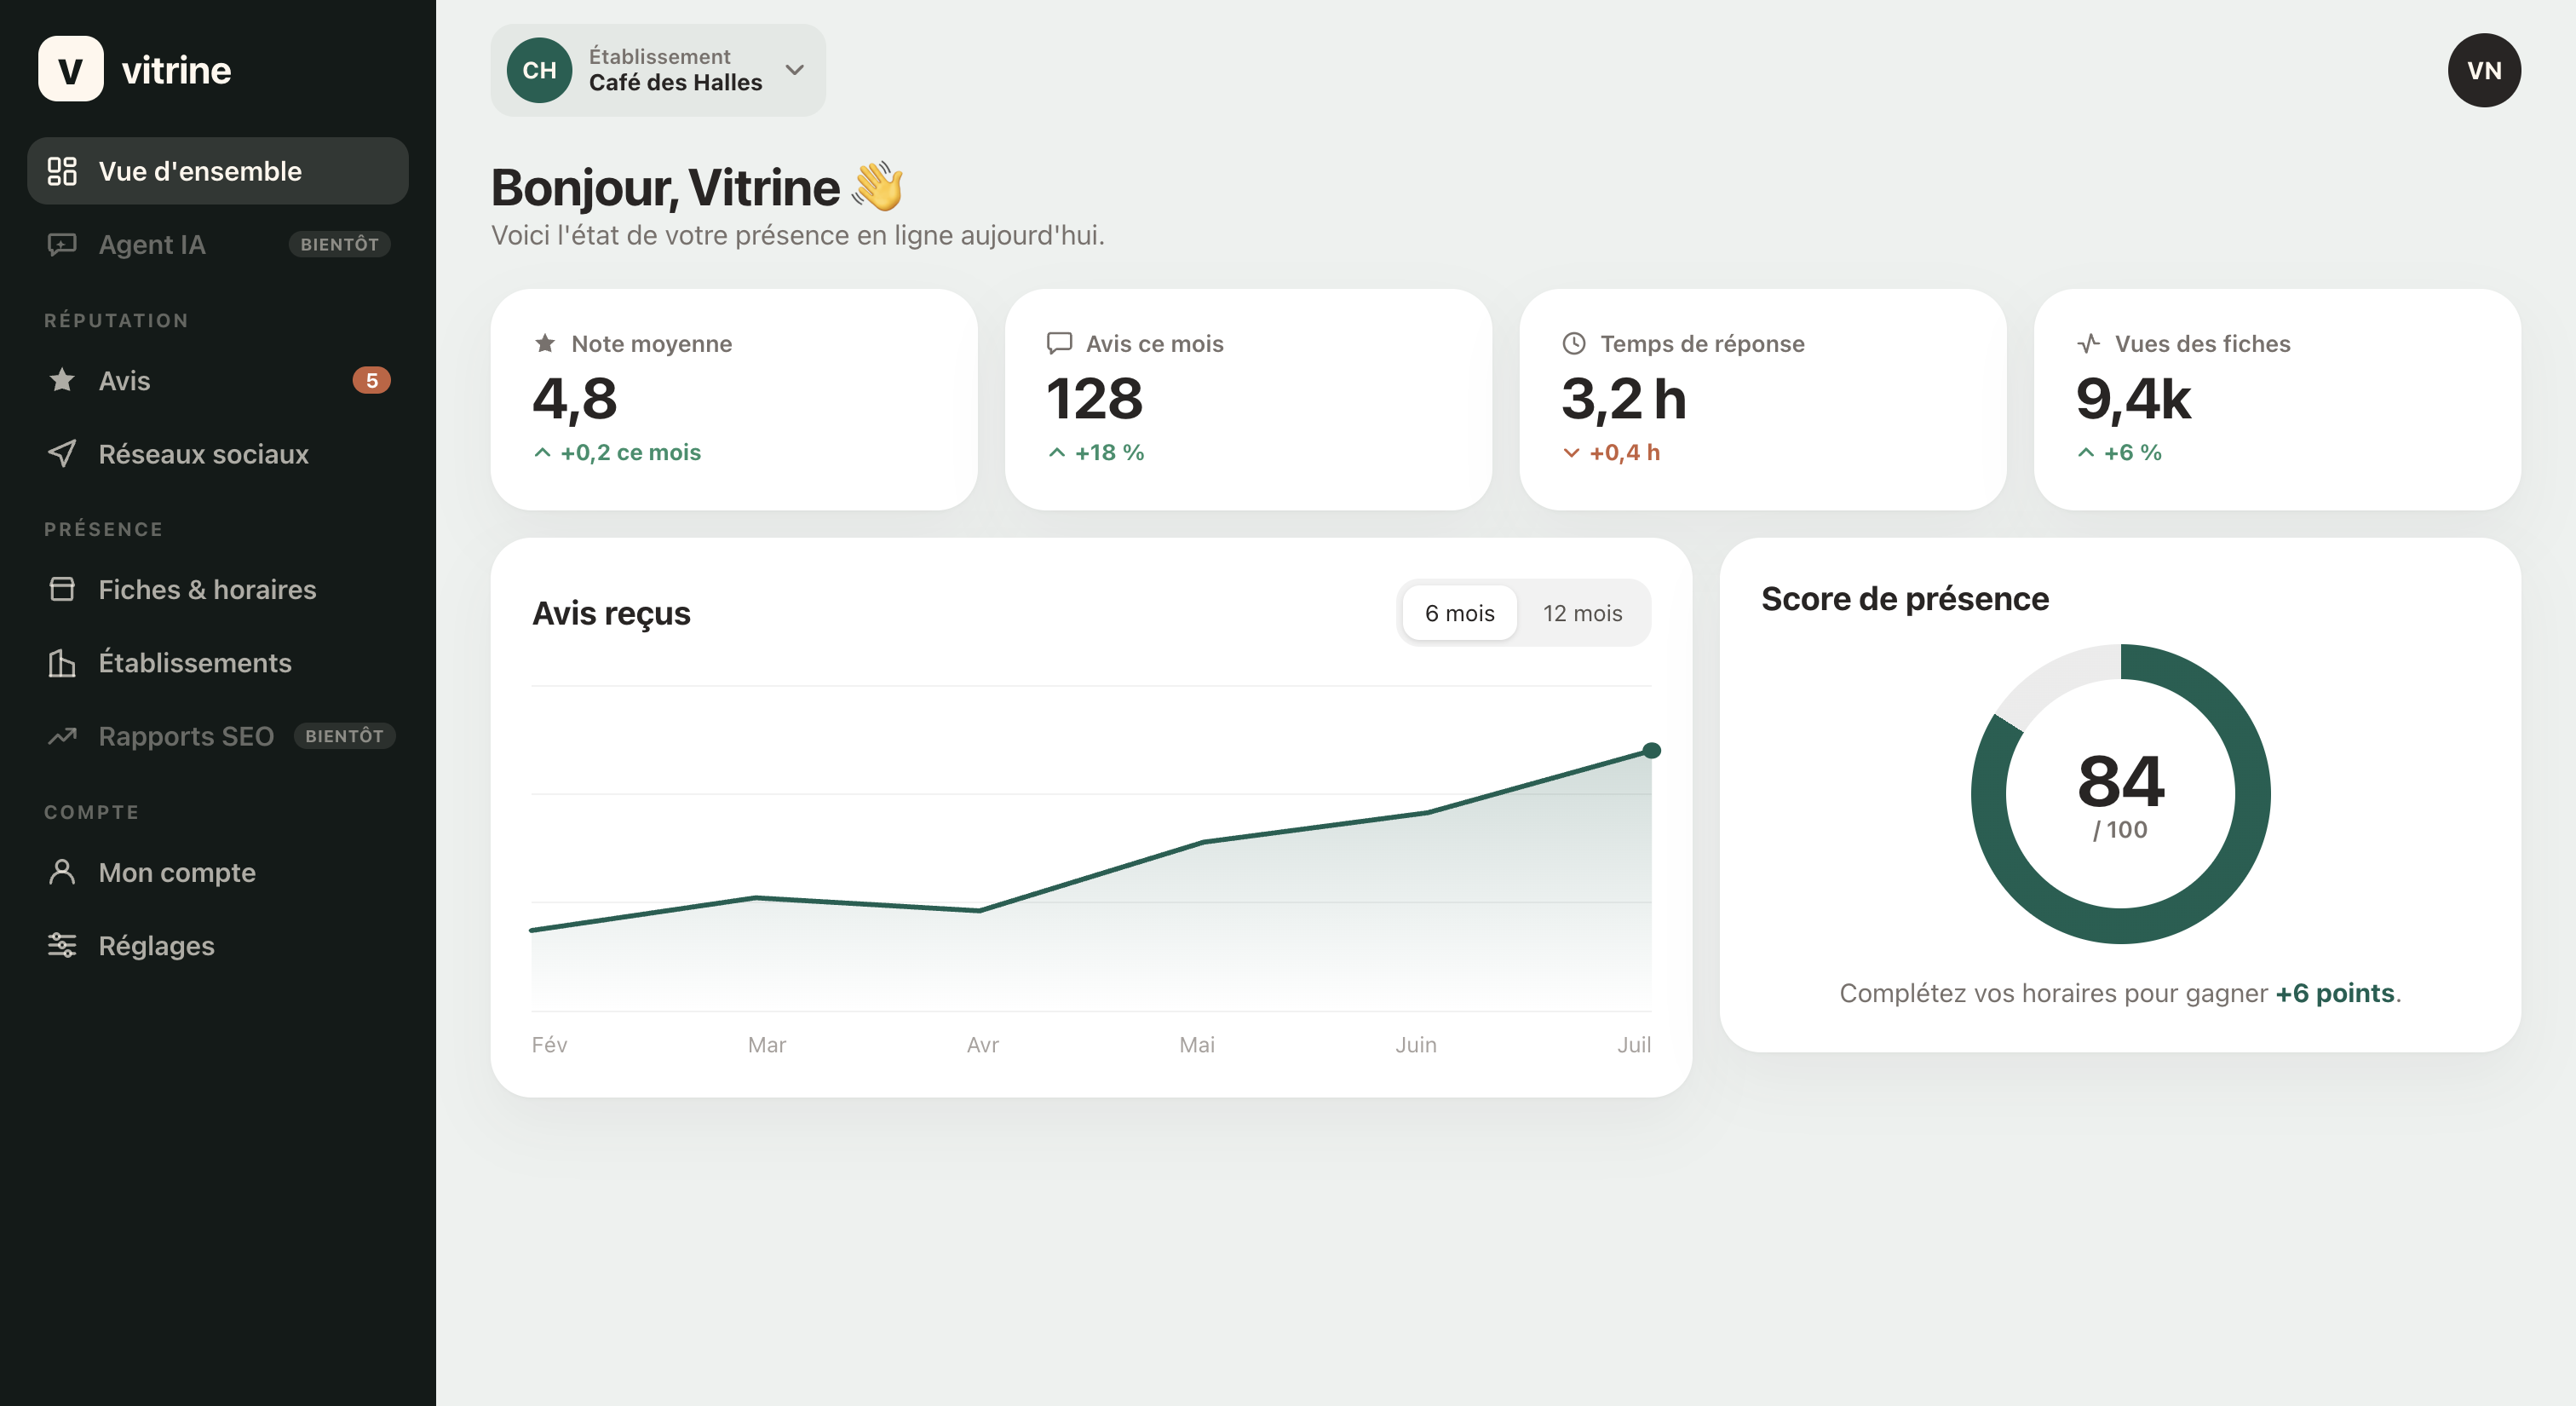Viewport: 2576px width, 1406px height.
Task: Click the Réseaux sociaux paper plane icon
Action: pos(62,453)
